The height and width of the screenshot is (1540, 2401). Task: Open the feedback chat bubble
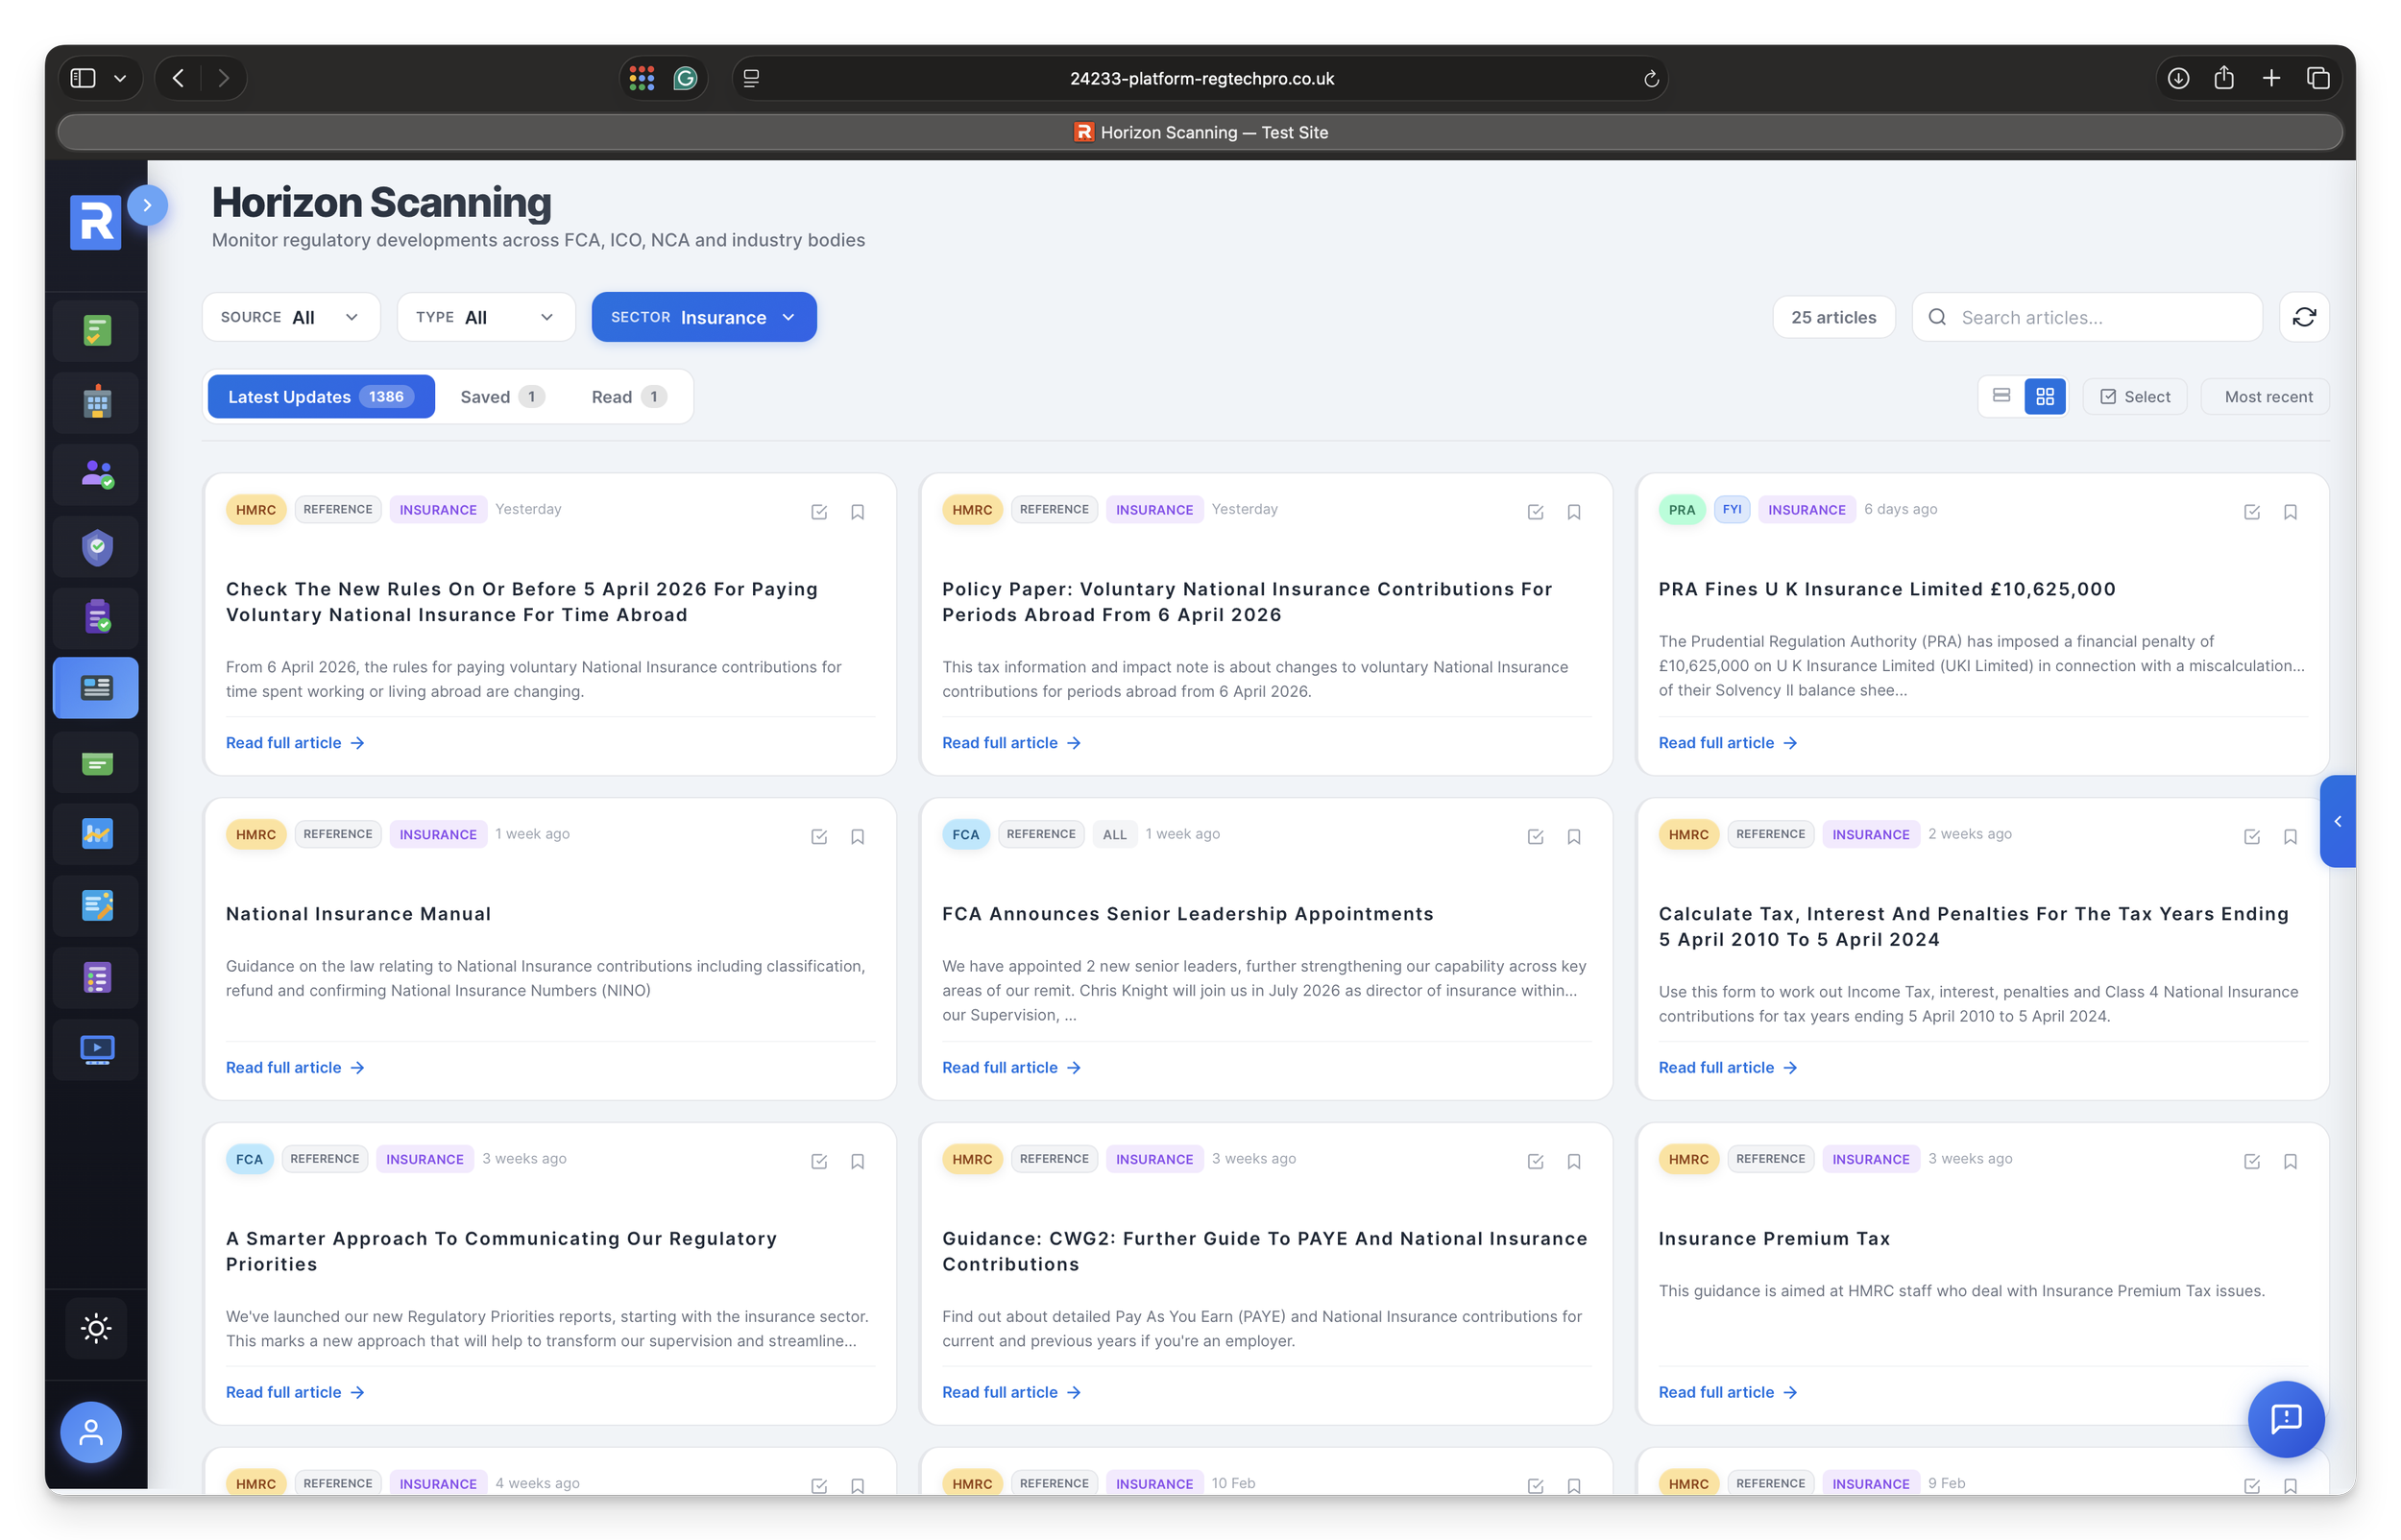(2286, 1419)
